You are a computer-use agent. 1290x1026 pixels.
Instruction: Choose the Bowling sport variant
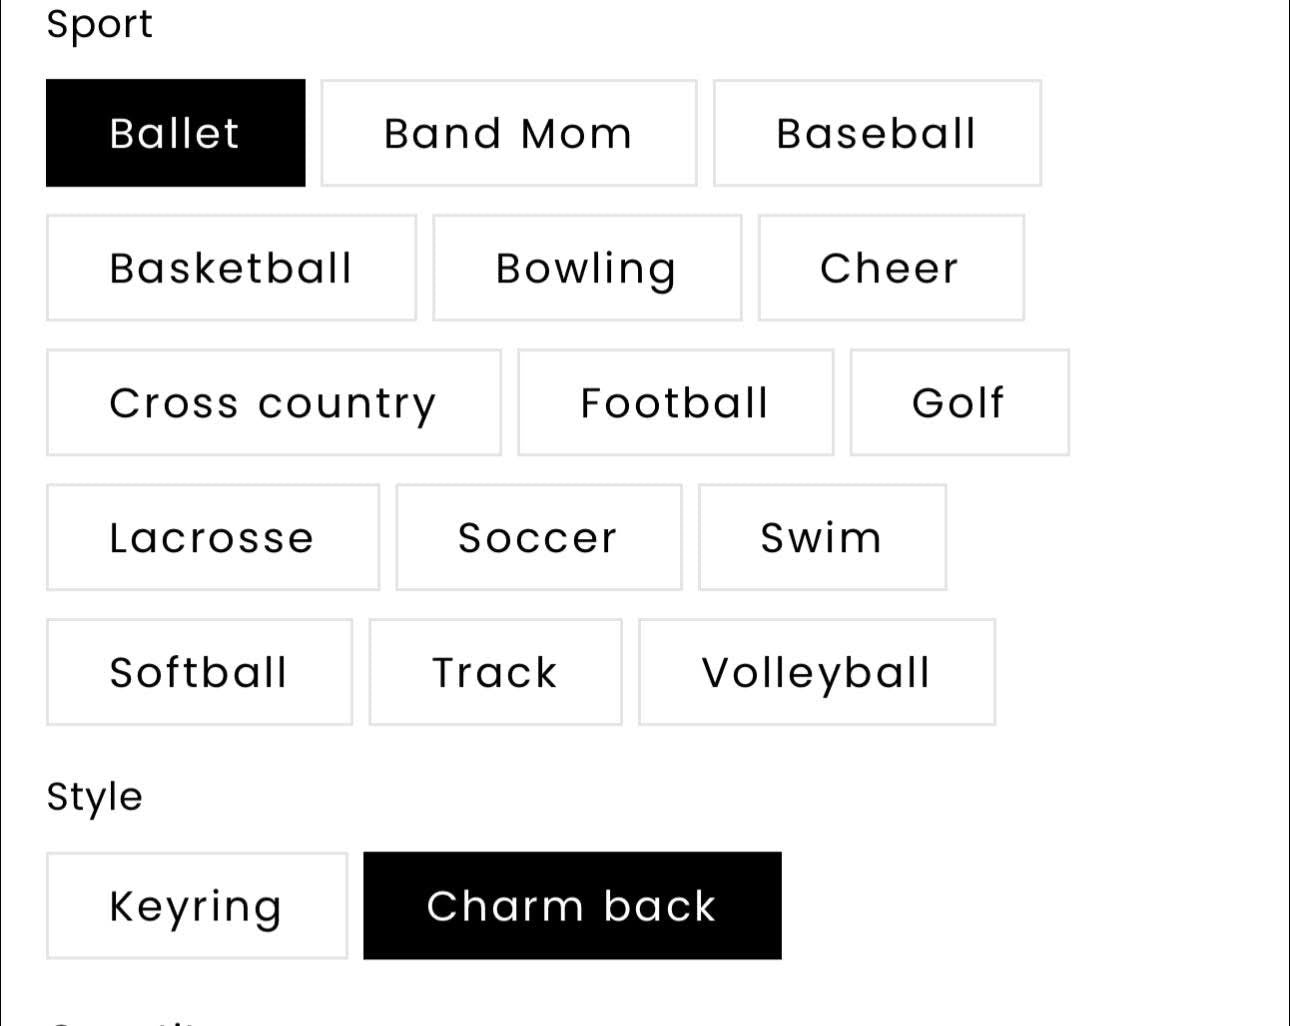[x=587, y=268]
